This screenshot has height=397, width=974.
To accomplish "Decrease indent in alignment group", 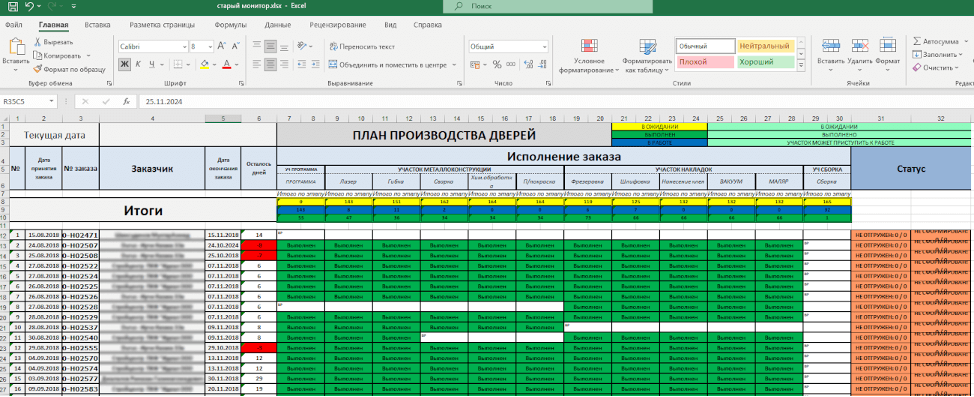I will (301, 64).
